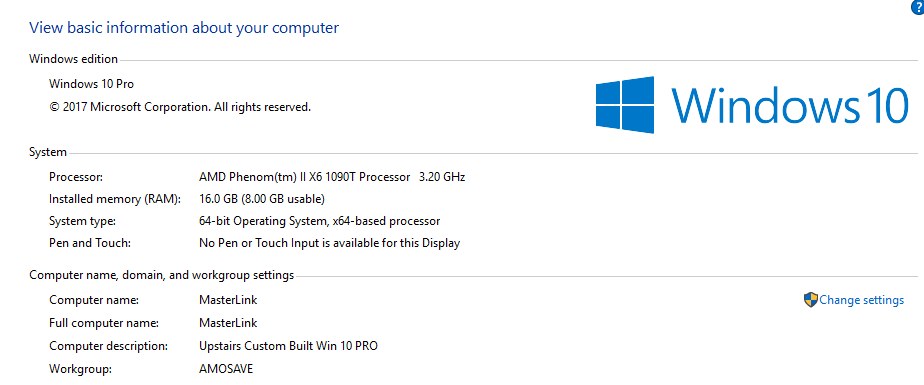This screenshot has width=924, height=385.
Task: Click the 64-bit Operating System value
Action: point(319,222)
